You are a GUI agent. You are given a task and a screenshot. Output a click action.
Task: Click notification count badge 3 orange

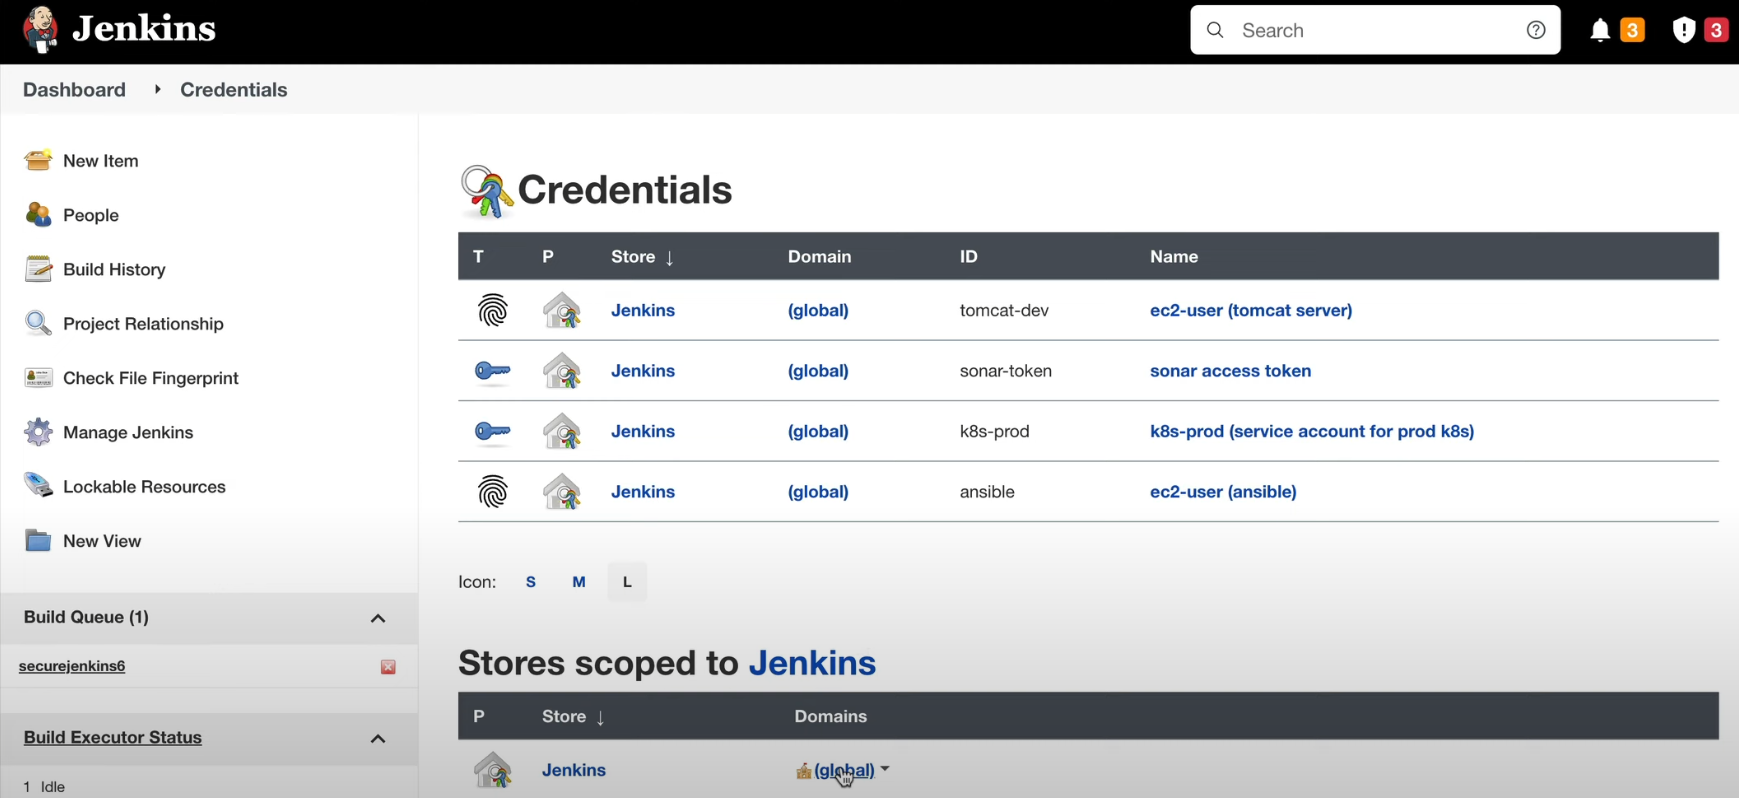1632,30
